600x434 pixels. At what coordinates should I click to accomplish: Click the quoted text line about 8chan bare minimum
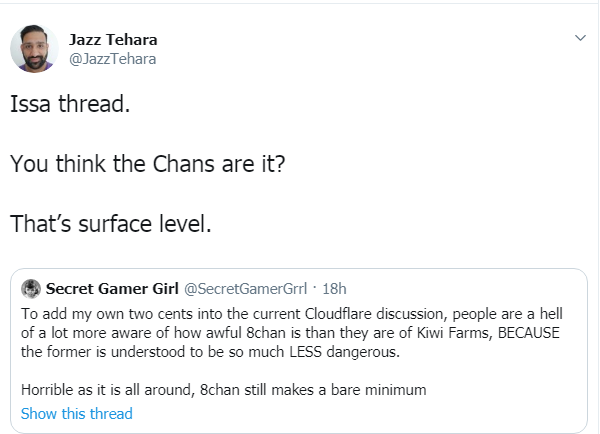[x=223, y=390]
